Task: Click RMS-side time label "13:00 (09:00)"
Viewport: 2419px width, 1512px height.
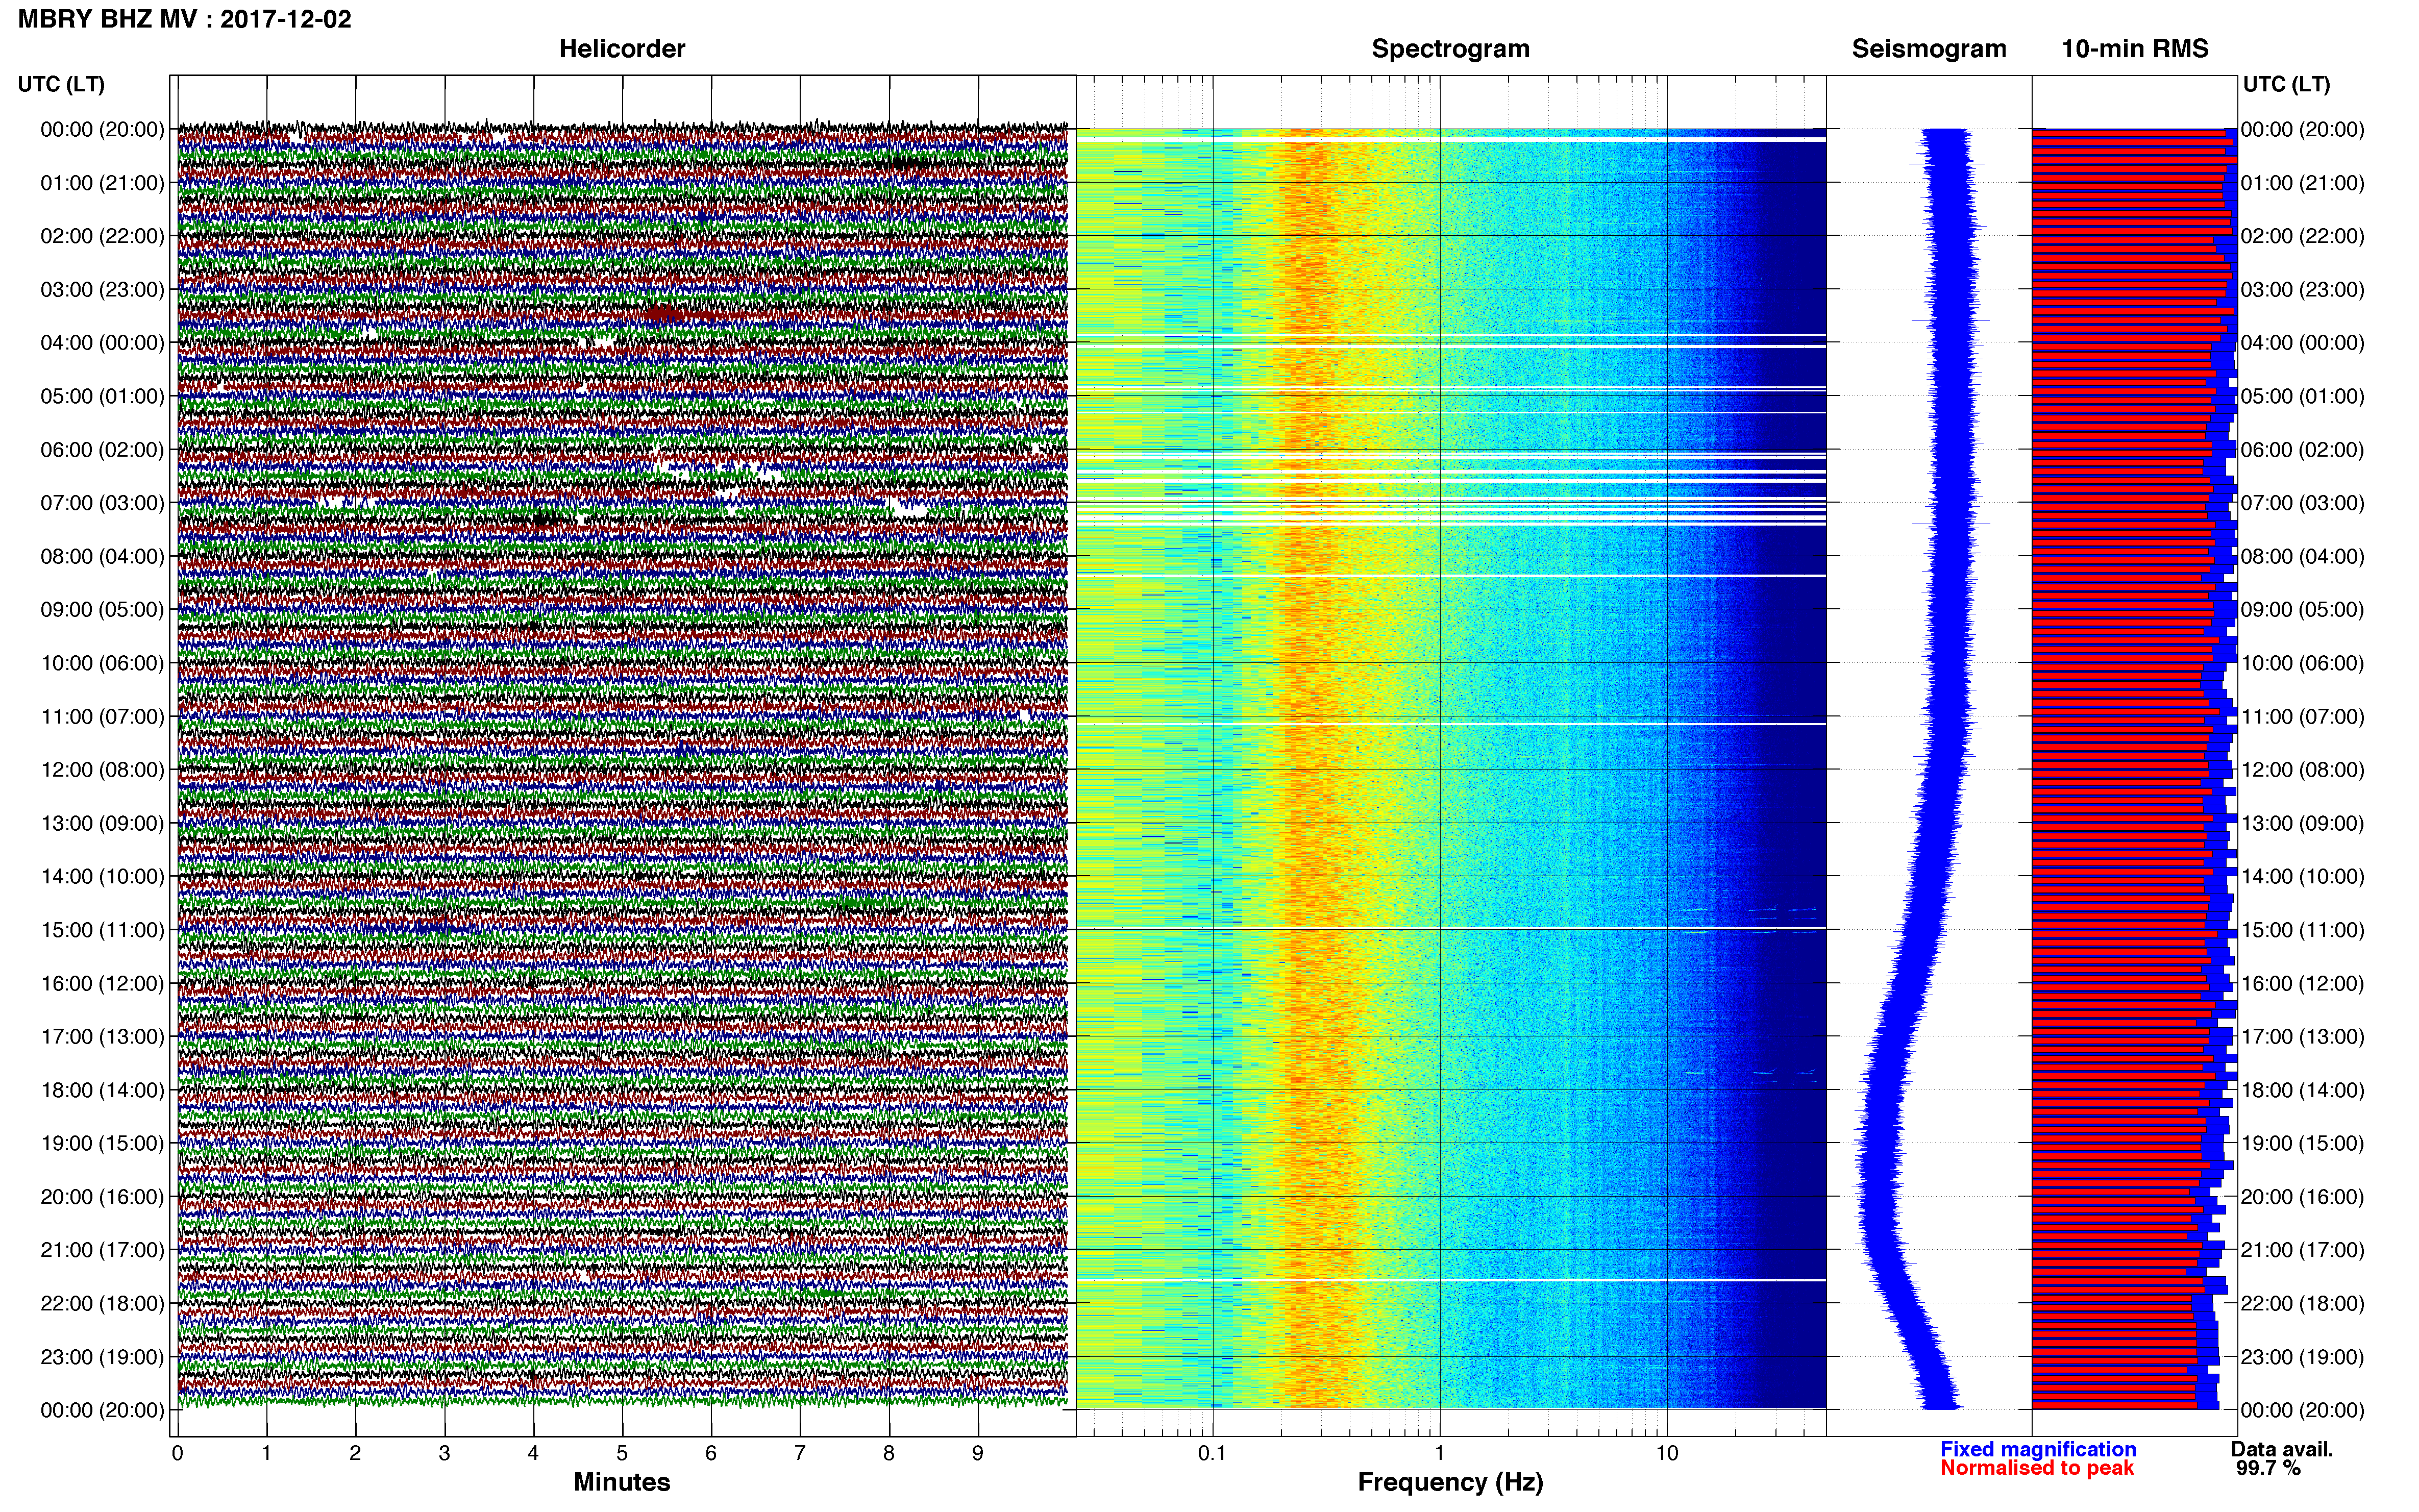Action: (2303, 823)
